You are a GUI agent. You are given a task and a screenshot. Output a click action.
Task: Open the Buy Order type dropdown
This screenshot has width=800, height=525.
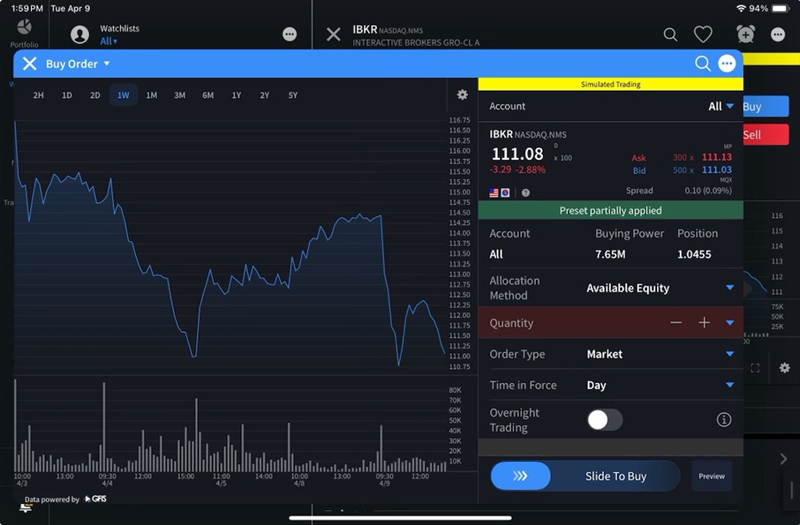coord(78,64)
